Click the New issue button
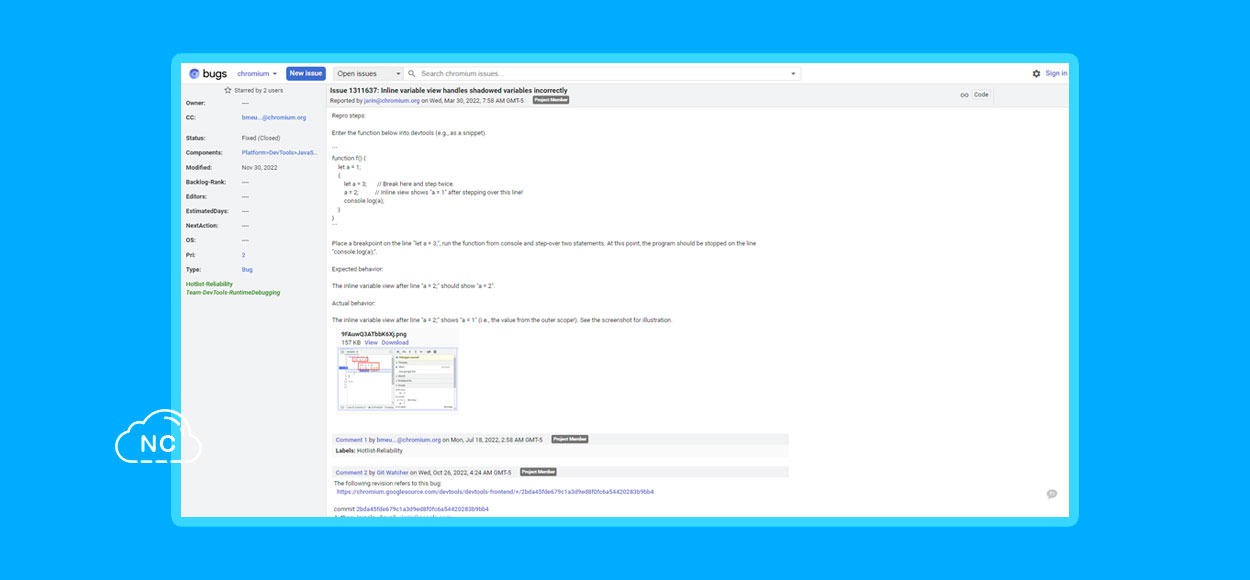This screenshot has width=1250, height=580. (x=306, y=73)
